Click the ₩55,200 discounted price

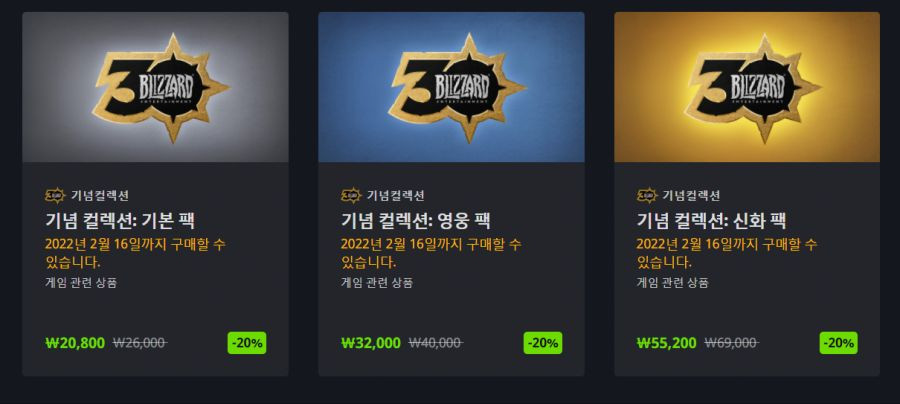click(666, 343)
